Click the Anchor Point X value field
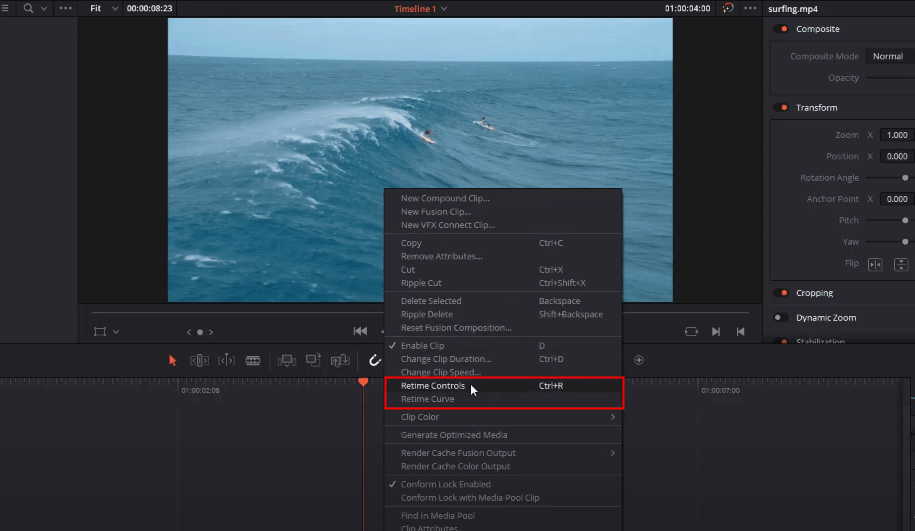The width and height of the screenshot is (915, 531). [897, 199]
